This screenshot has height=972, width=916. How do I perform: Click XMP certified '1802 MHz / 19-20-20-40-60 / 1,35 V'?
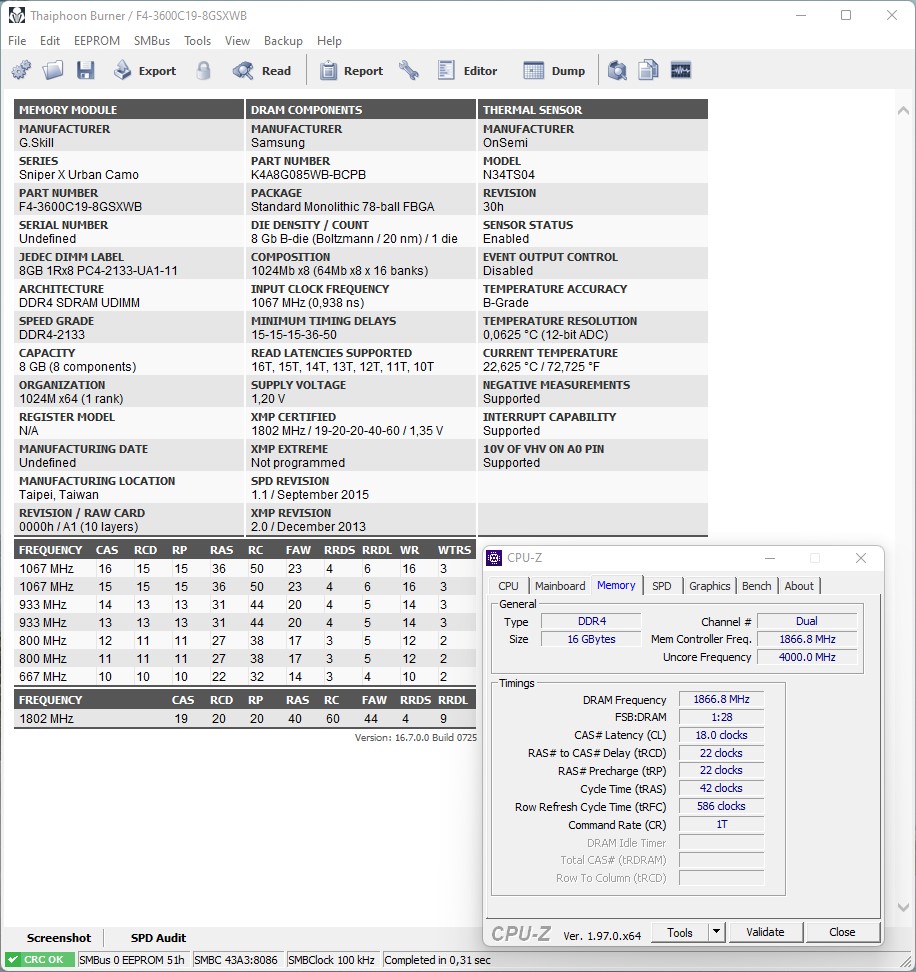pyautogui.click(x=347, y=431)
